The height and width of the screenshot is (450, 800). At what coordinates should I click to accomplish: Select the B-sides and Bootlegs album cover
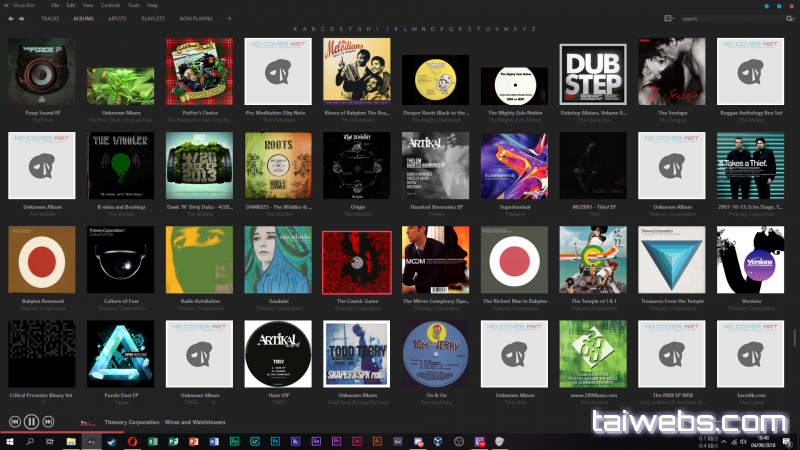pos(120,165)
